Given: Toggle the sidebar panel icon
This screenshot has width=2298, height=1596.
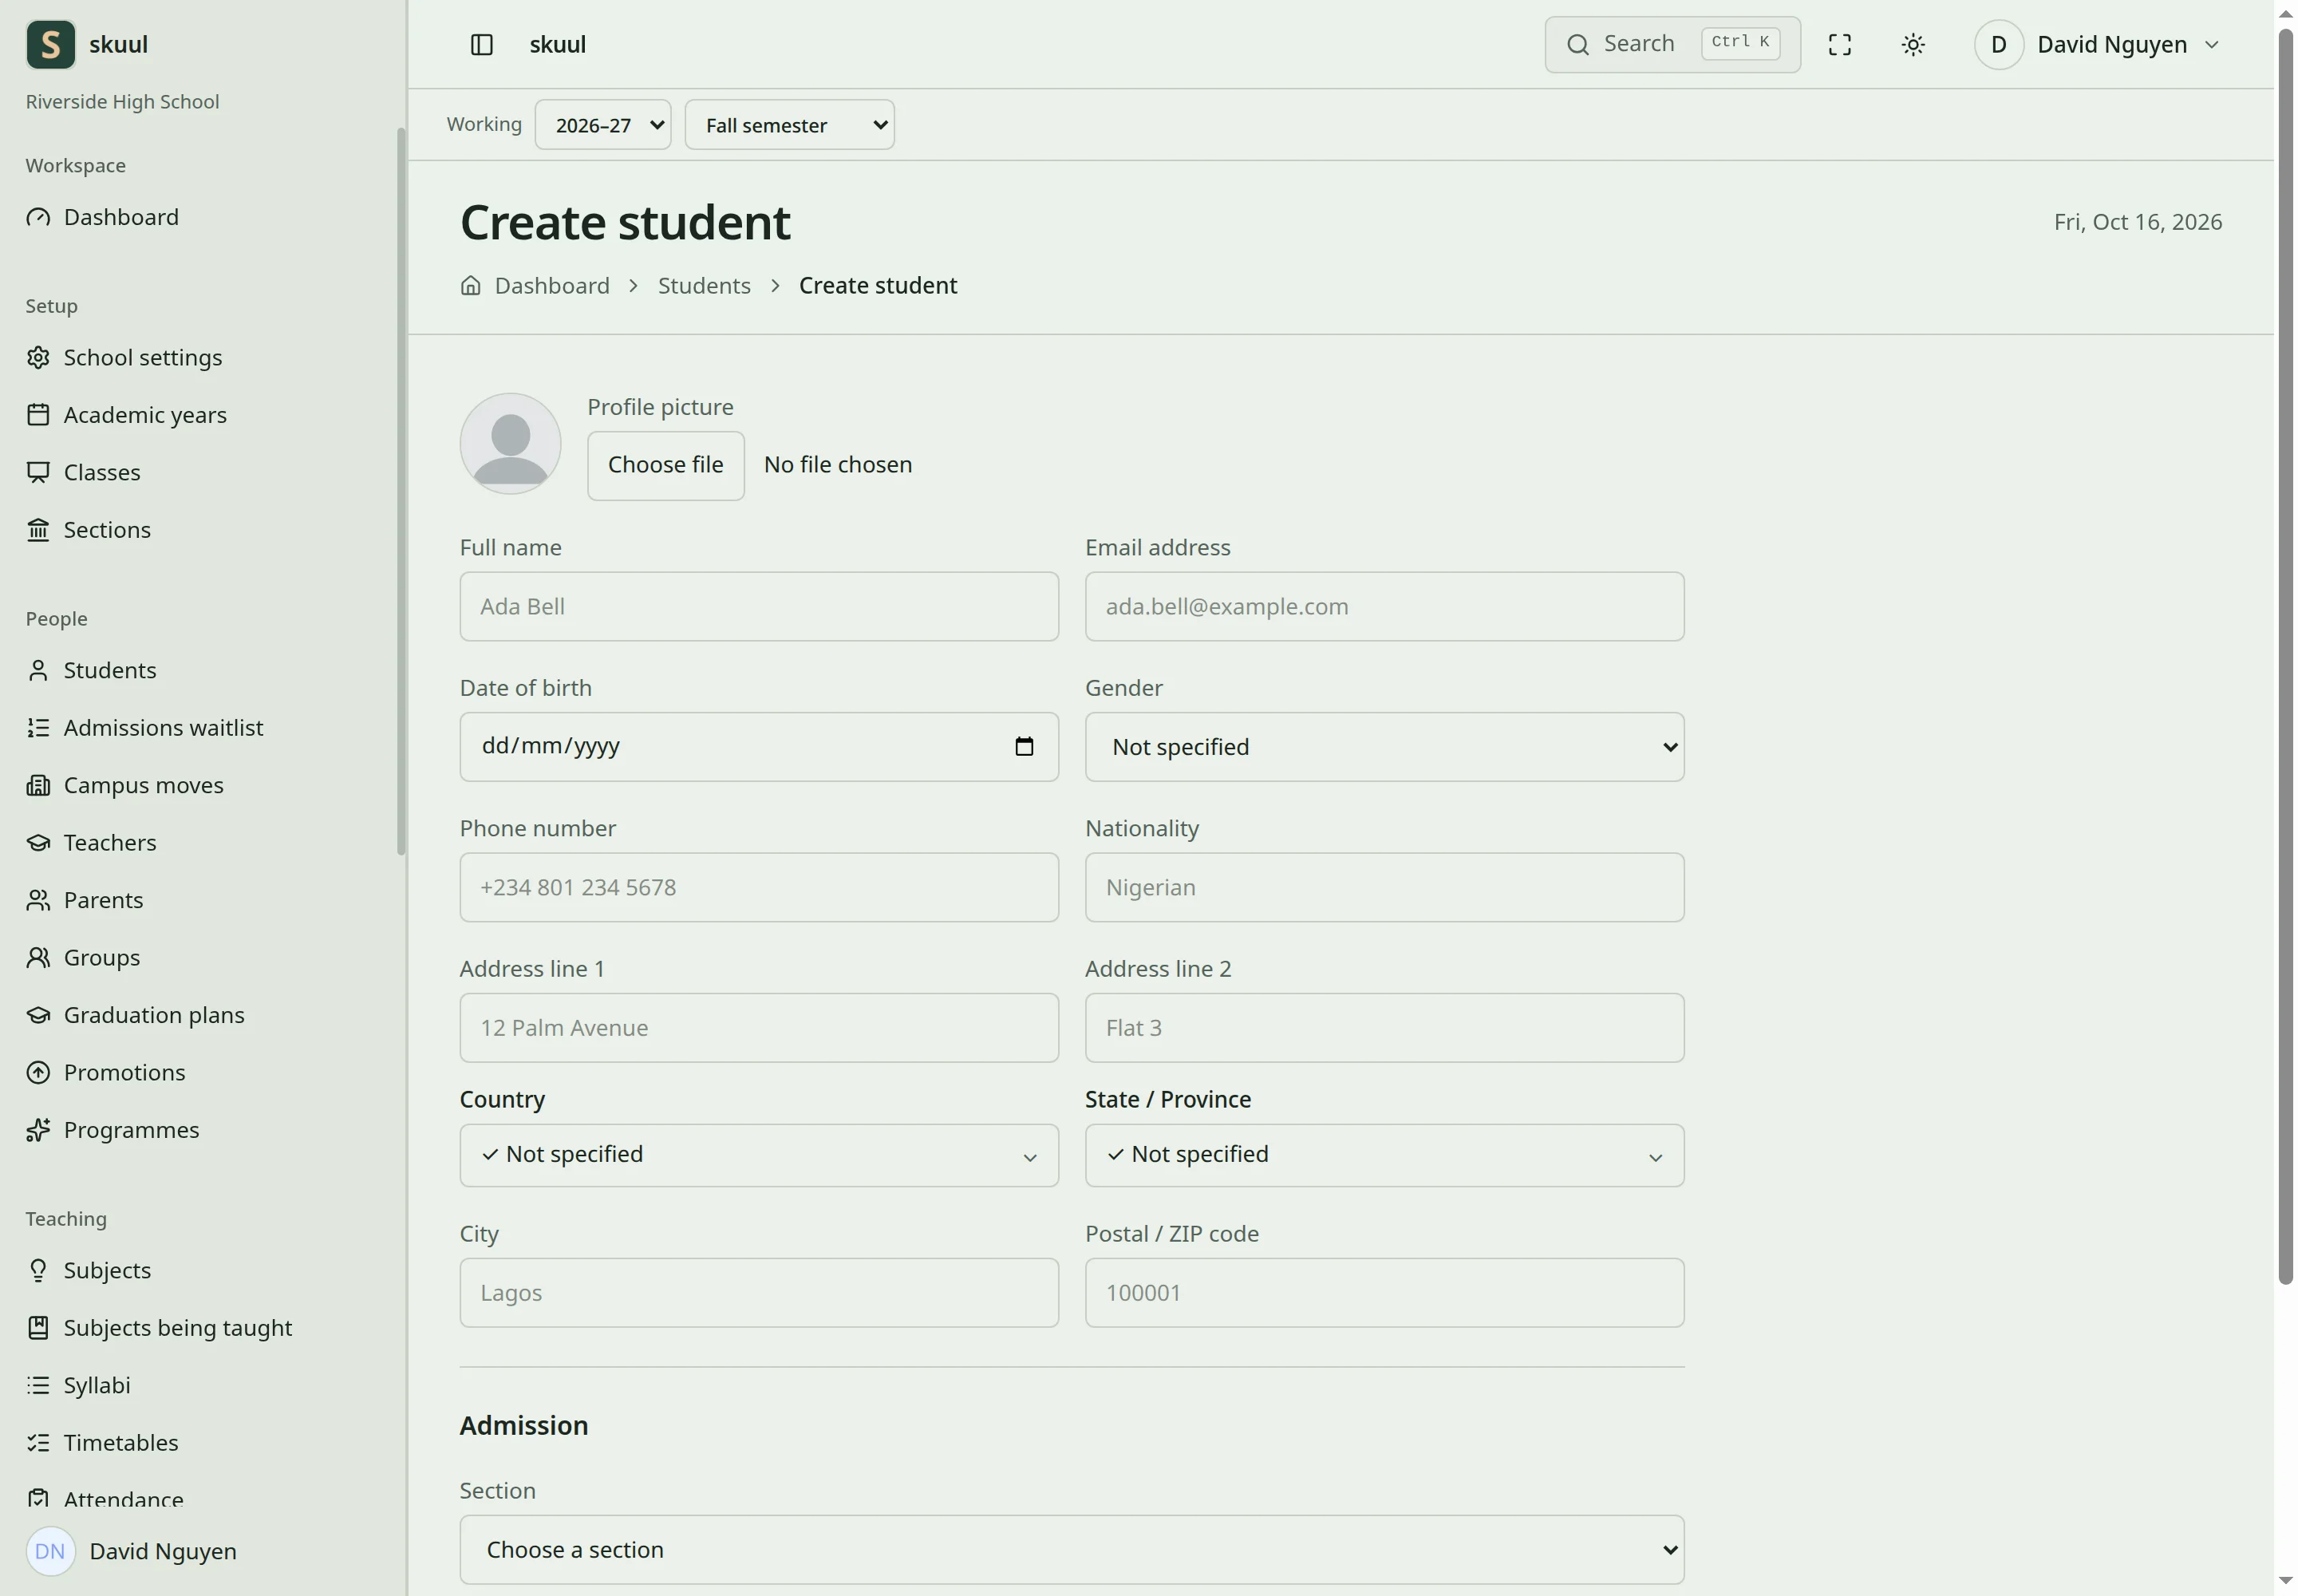Looking at the screenshot, I should click(481, 45).
